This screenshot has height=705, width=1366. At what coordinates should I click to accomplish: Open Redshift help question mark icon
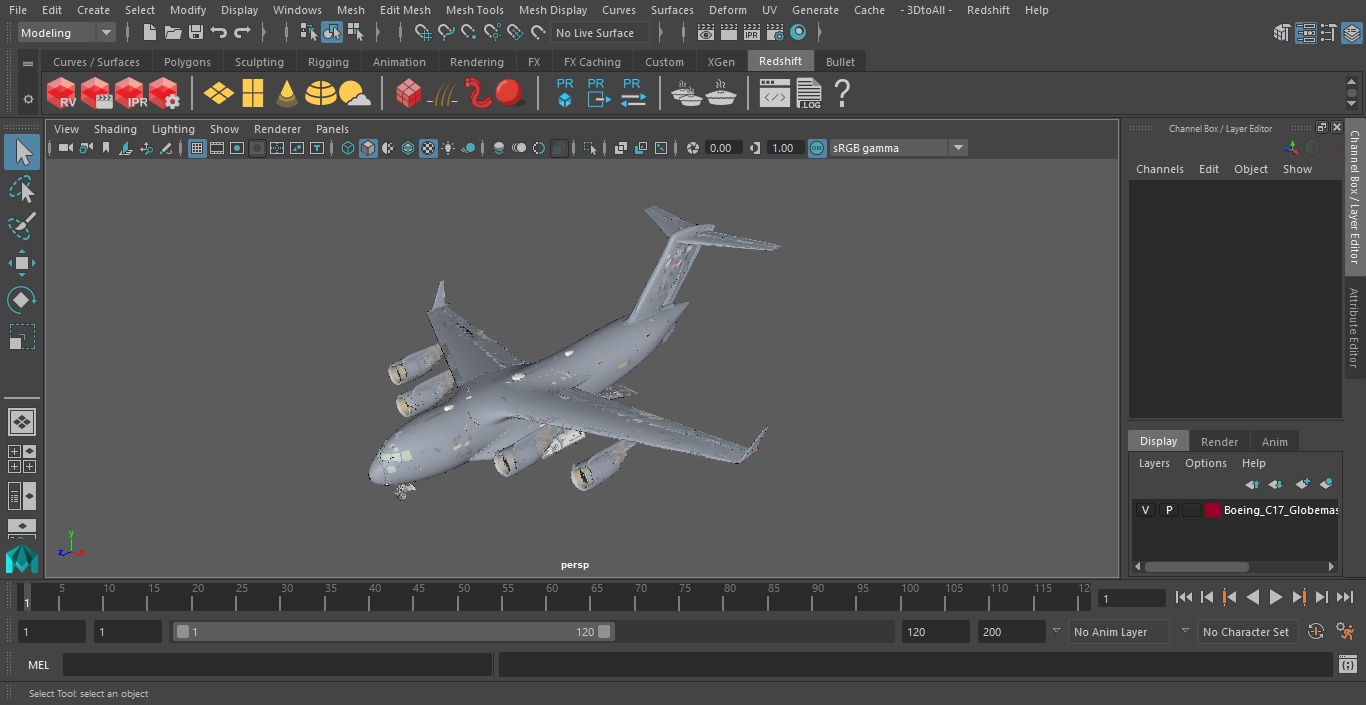(842, 93)
